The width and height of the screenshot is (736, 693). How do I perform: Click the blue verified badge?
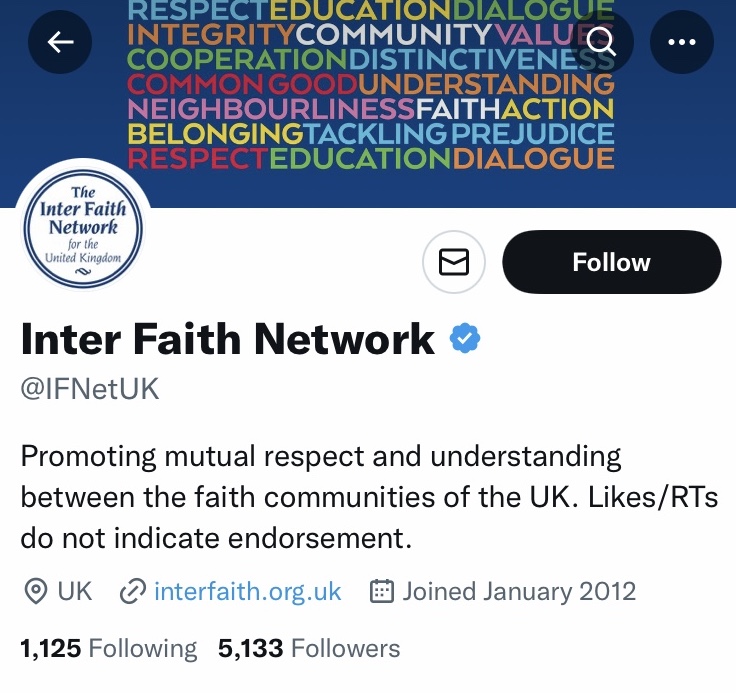tap(464, 340)
